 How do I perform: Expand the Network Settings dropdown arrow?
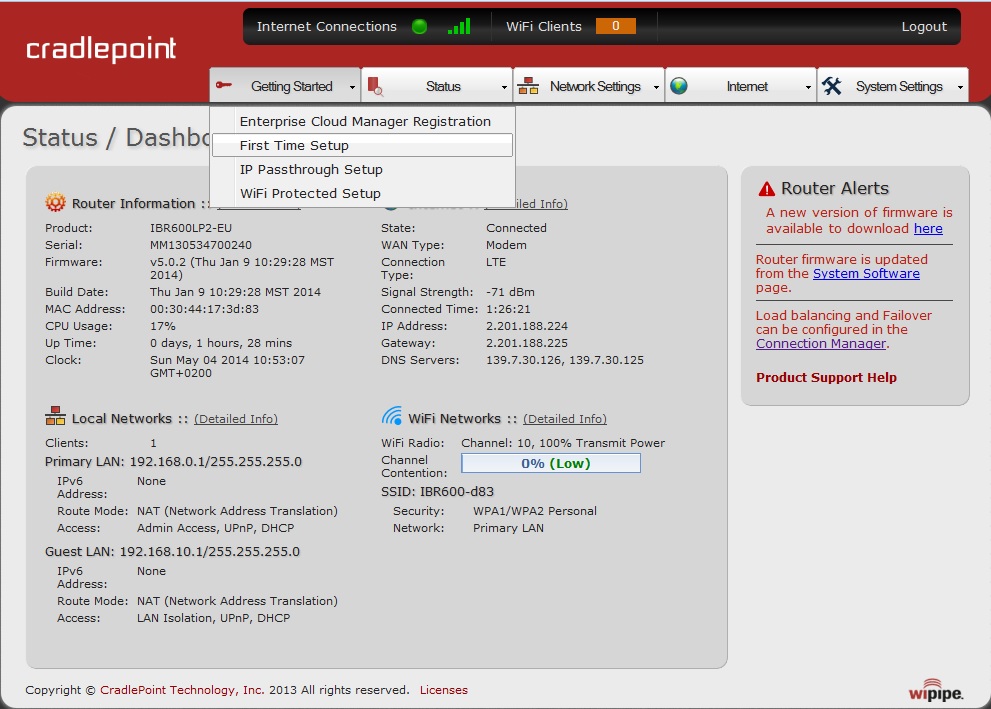point(656,88)
